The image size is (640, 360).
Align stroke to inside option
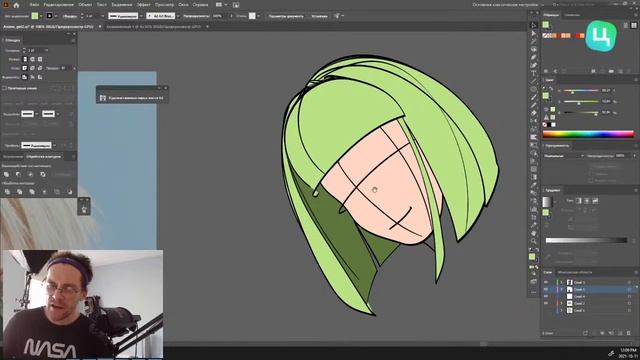(x=32, y=77)
